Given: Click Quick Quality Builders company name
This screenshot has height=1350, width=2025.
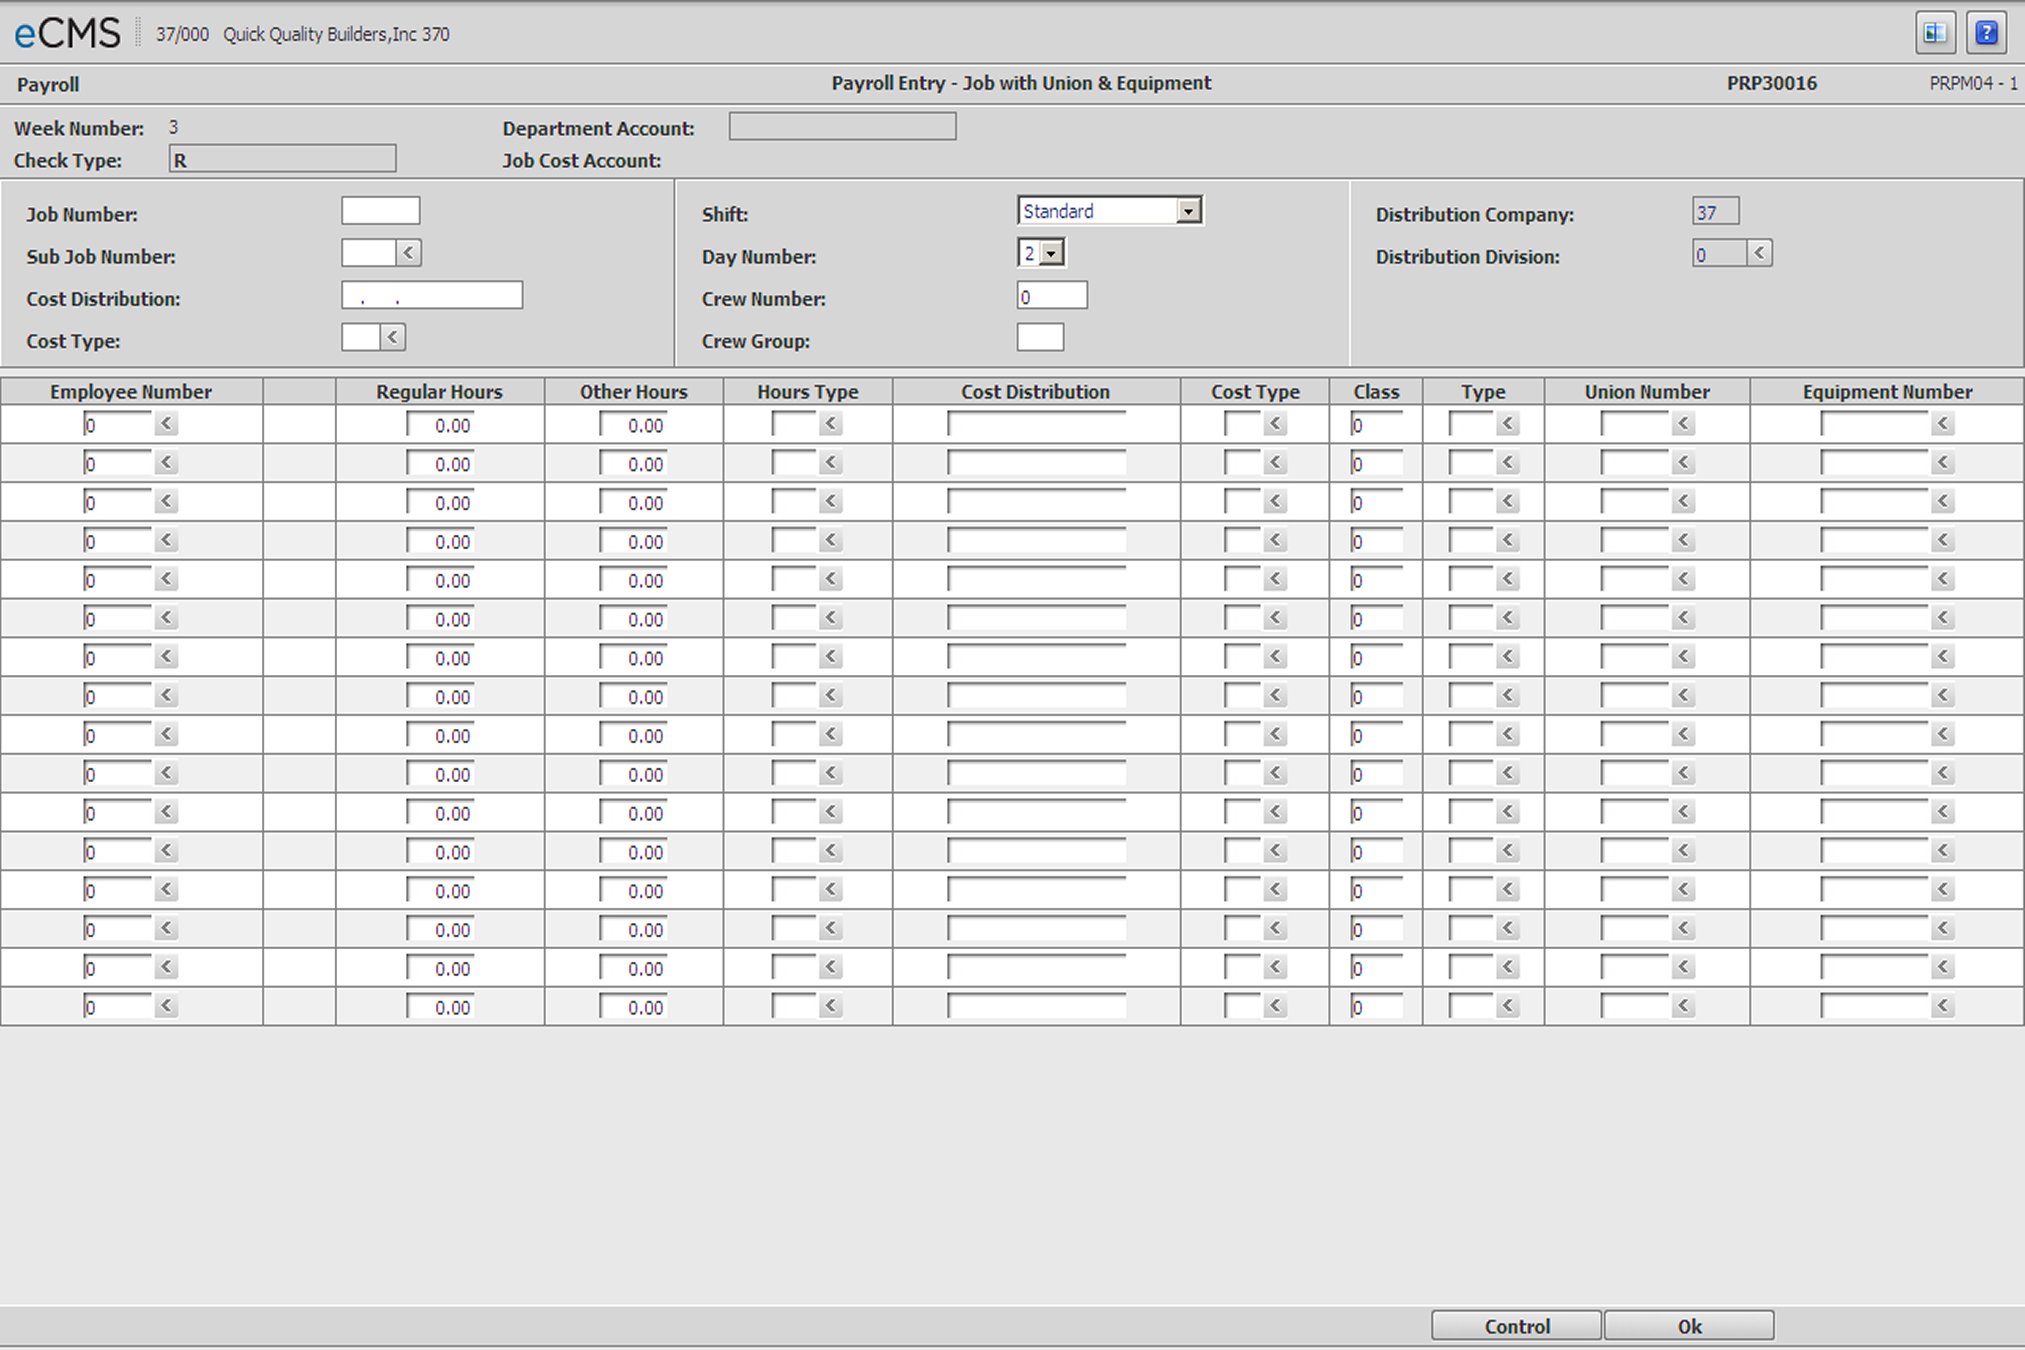Looking at the screenshot, I should click(336, 34).
